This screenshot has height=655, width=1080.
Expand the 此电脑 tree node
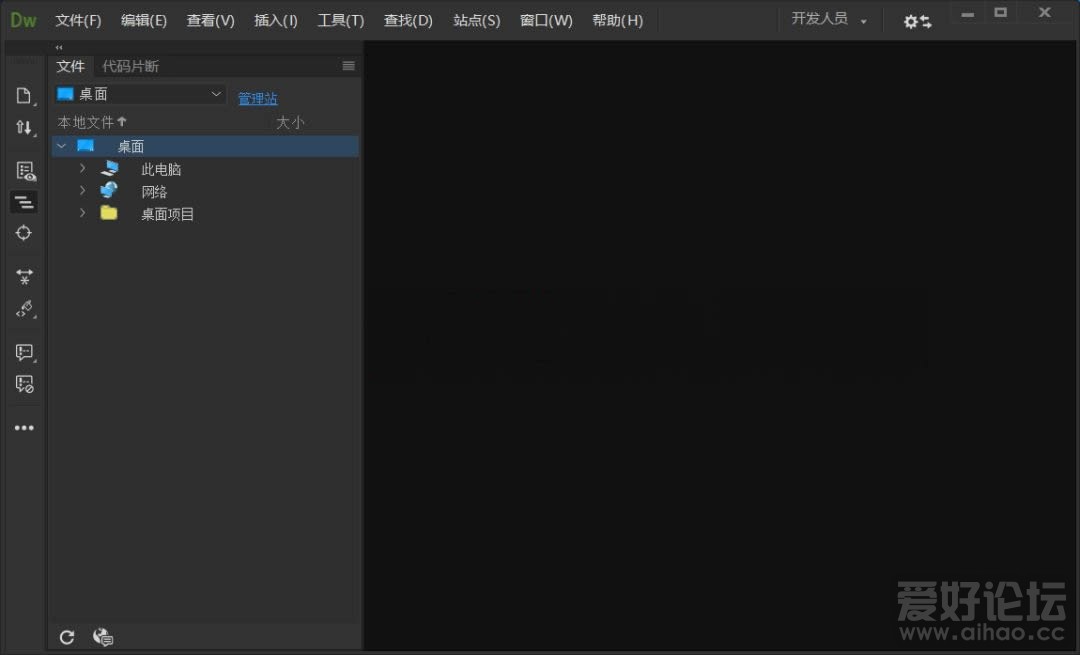(x=83, y=168)
